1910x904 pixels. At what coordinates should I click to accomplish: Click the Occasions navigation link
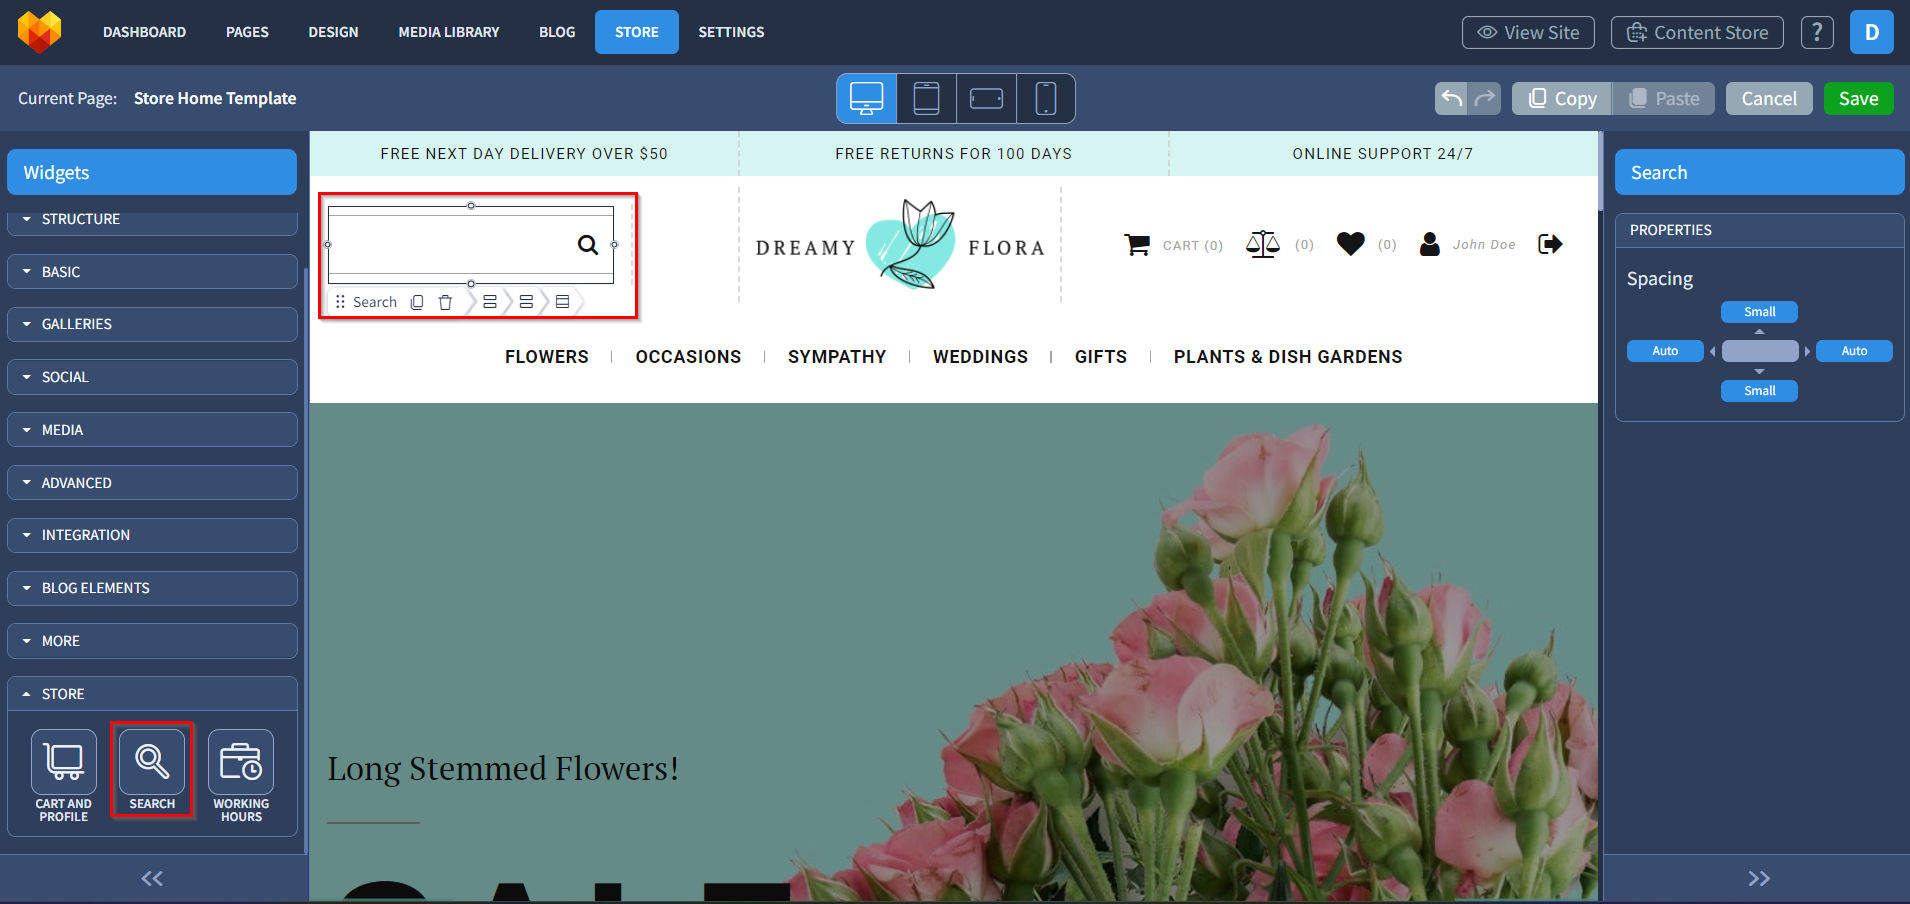pos(688,357)
